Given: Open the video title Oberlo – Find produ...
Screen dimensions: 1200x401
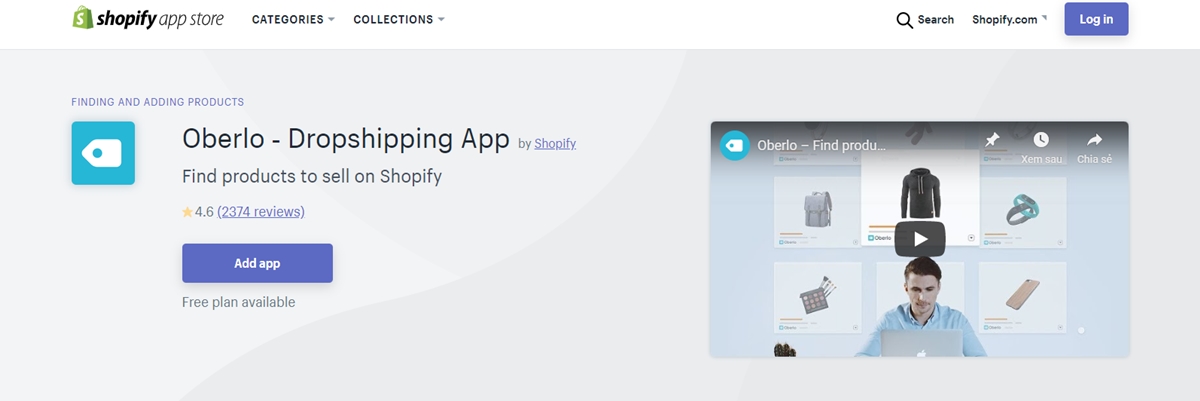Looking at the screenshot, I should (822, 145).
